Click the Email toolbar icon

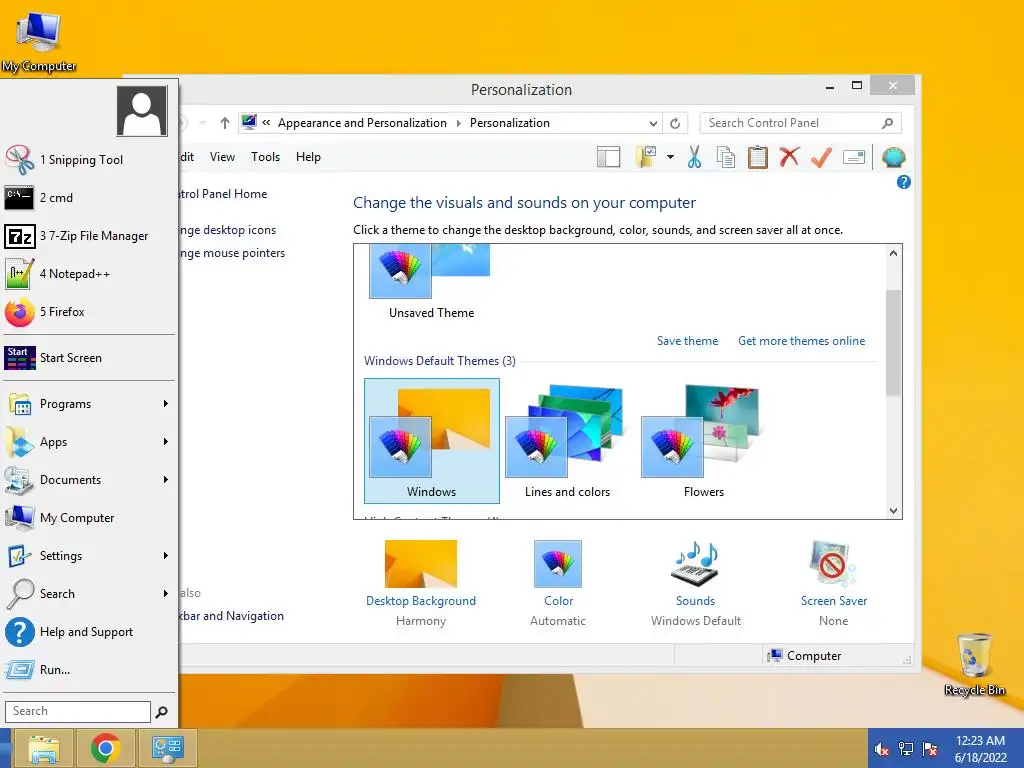pos(854,157)
